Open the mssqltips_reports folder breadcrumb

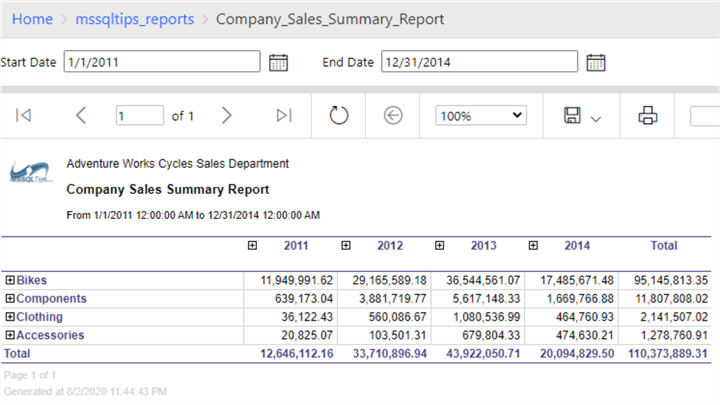point(135,19)
